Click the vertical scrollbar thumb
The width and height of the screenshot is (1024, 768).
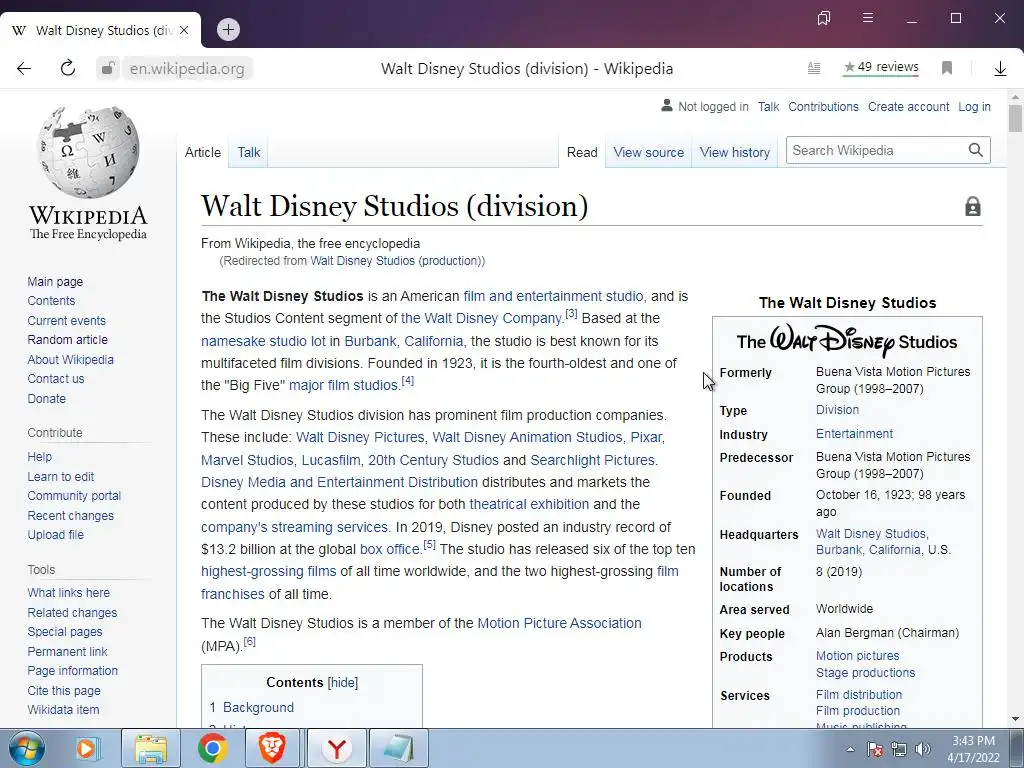pyautogui.click(x=1015, y=118)
